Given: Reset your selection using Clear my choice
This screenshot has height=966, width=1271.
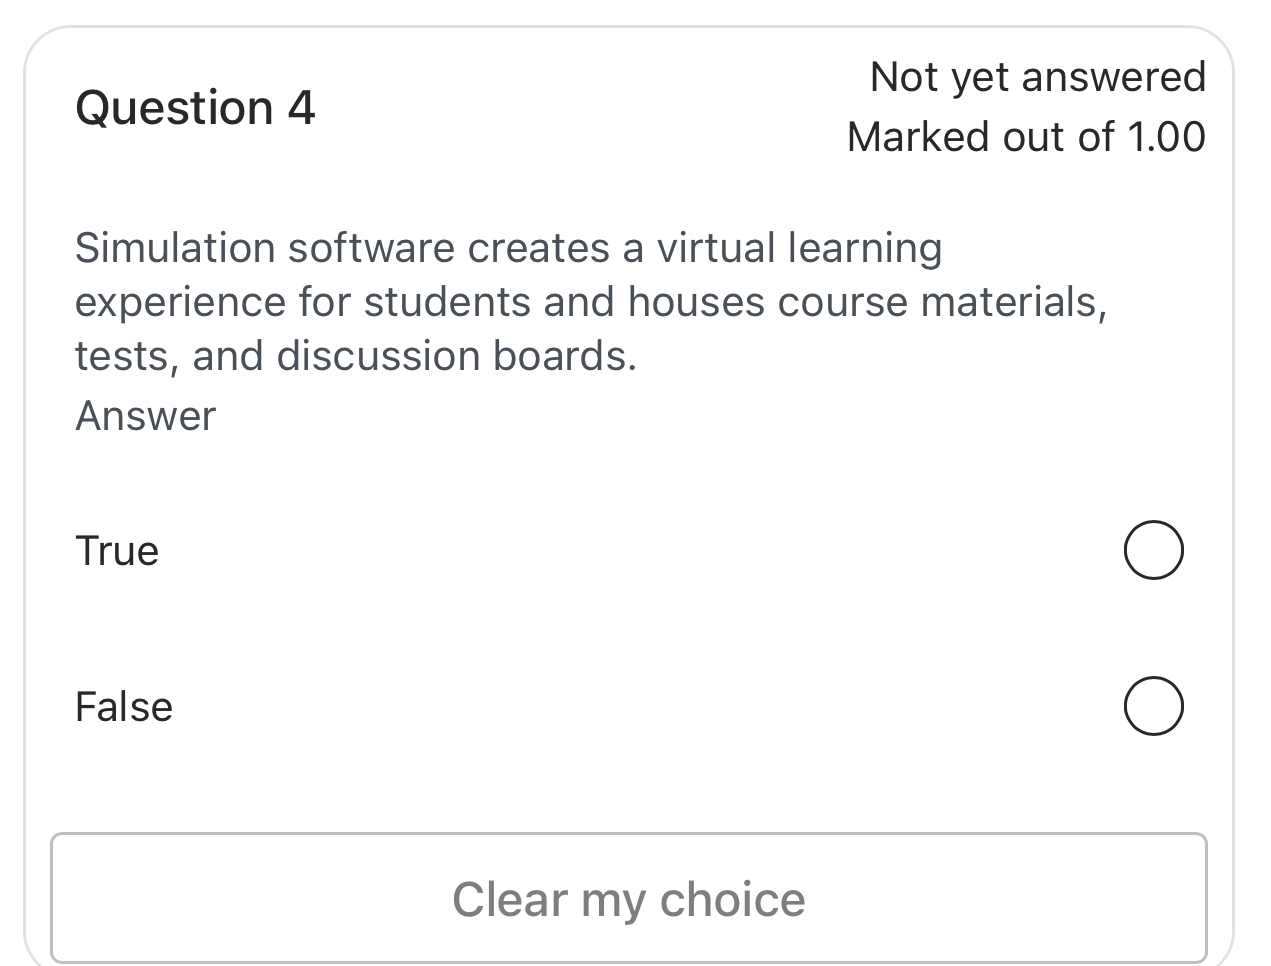Looking at the screenshot, I should click(630, 898).
